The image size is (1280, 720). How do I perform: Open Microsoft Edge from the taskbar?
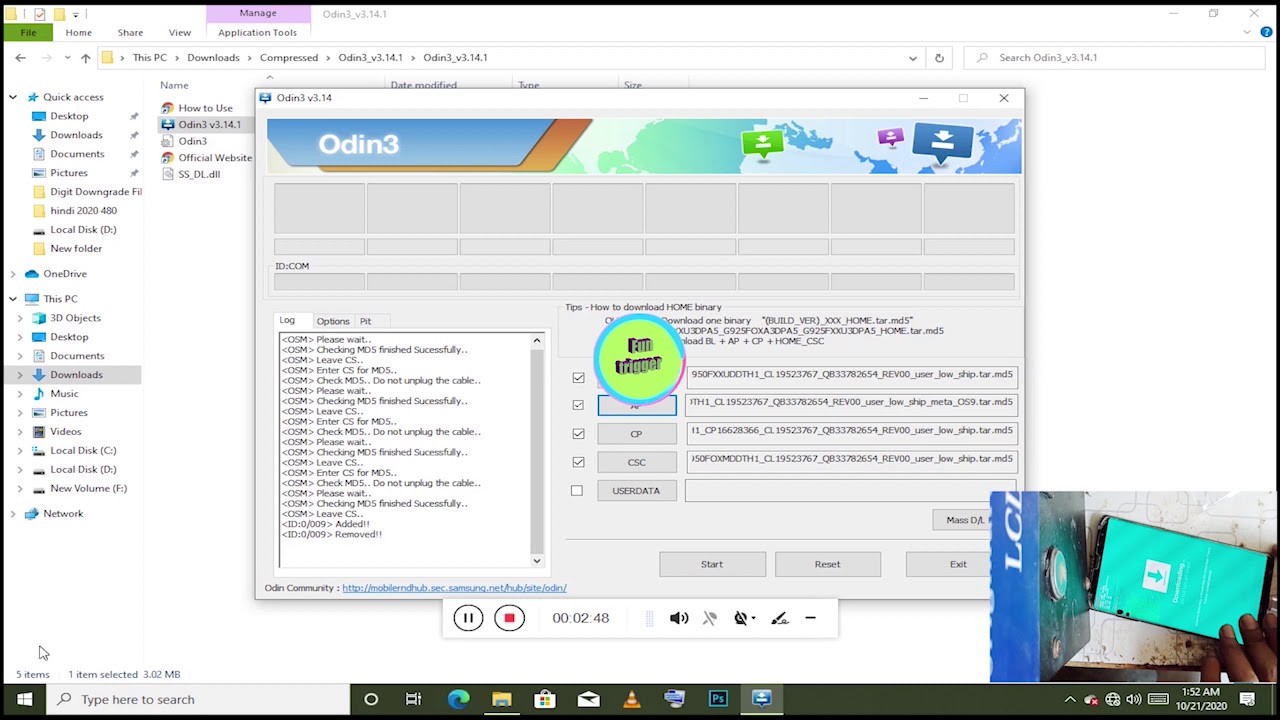(458, 699)
